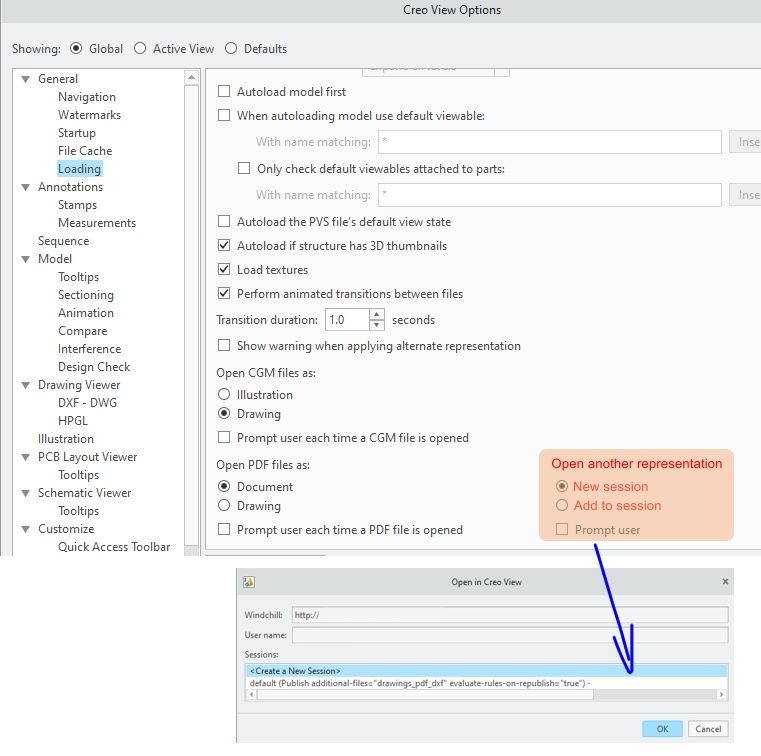Collapse the Model tree node

point(26,259)
